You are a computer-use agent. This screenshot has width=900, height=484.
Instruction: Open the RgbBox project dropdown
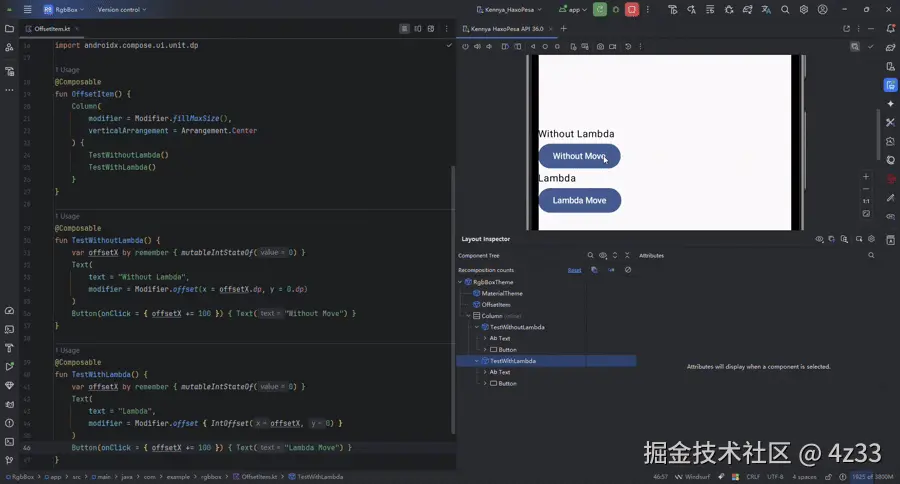[x=63, y=10]
